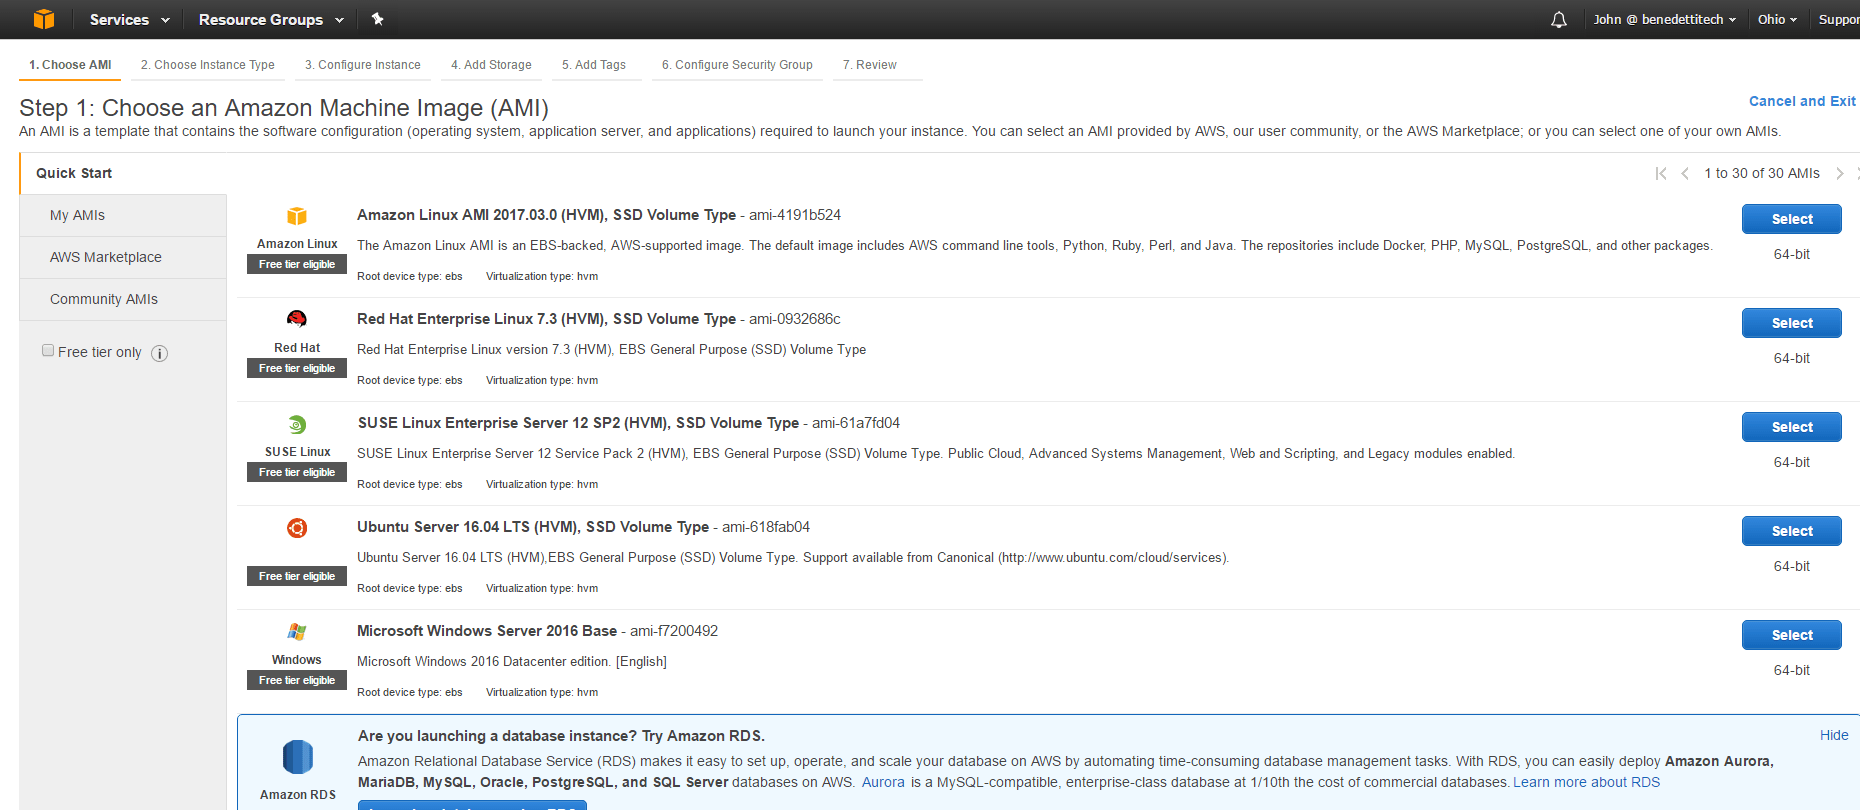Click the AWS orange cube logo

(x=43, y=19)
